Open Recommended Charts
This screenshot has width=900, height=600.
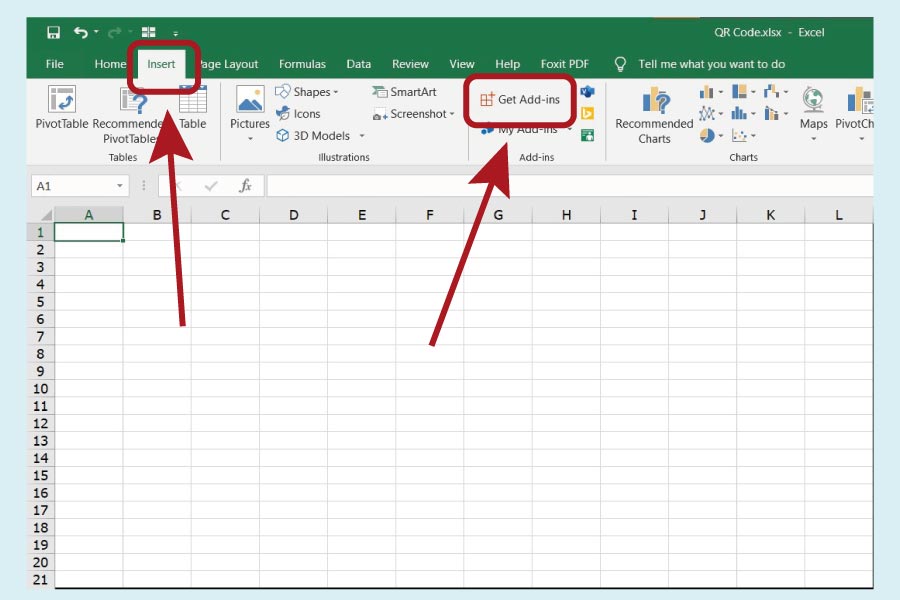[654, 115]
